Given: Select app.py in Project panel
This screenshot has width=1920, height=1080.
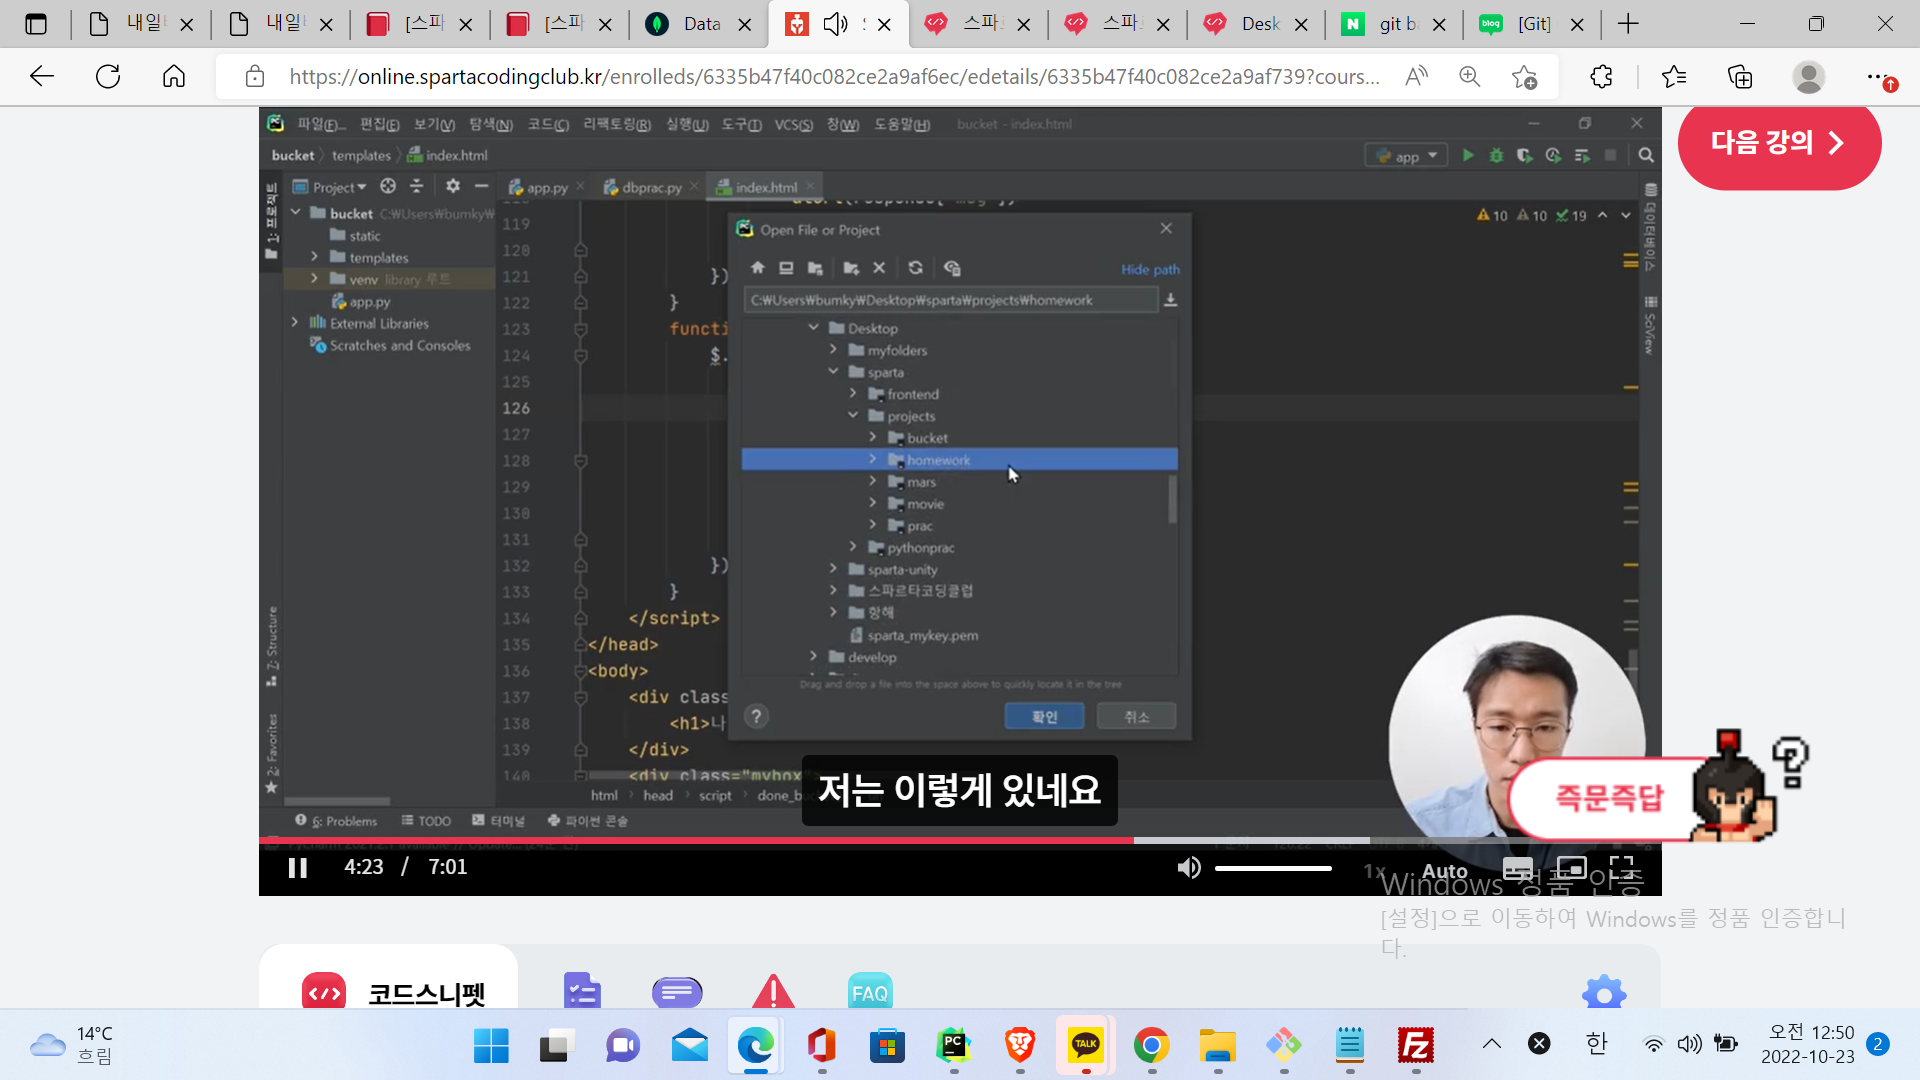Looking at the screenshot, I should click(361, 302).
